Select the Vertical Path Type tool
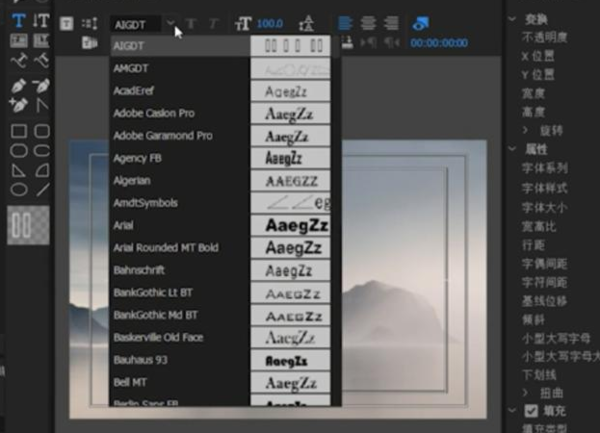 (41, 60)
